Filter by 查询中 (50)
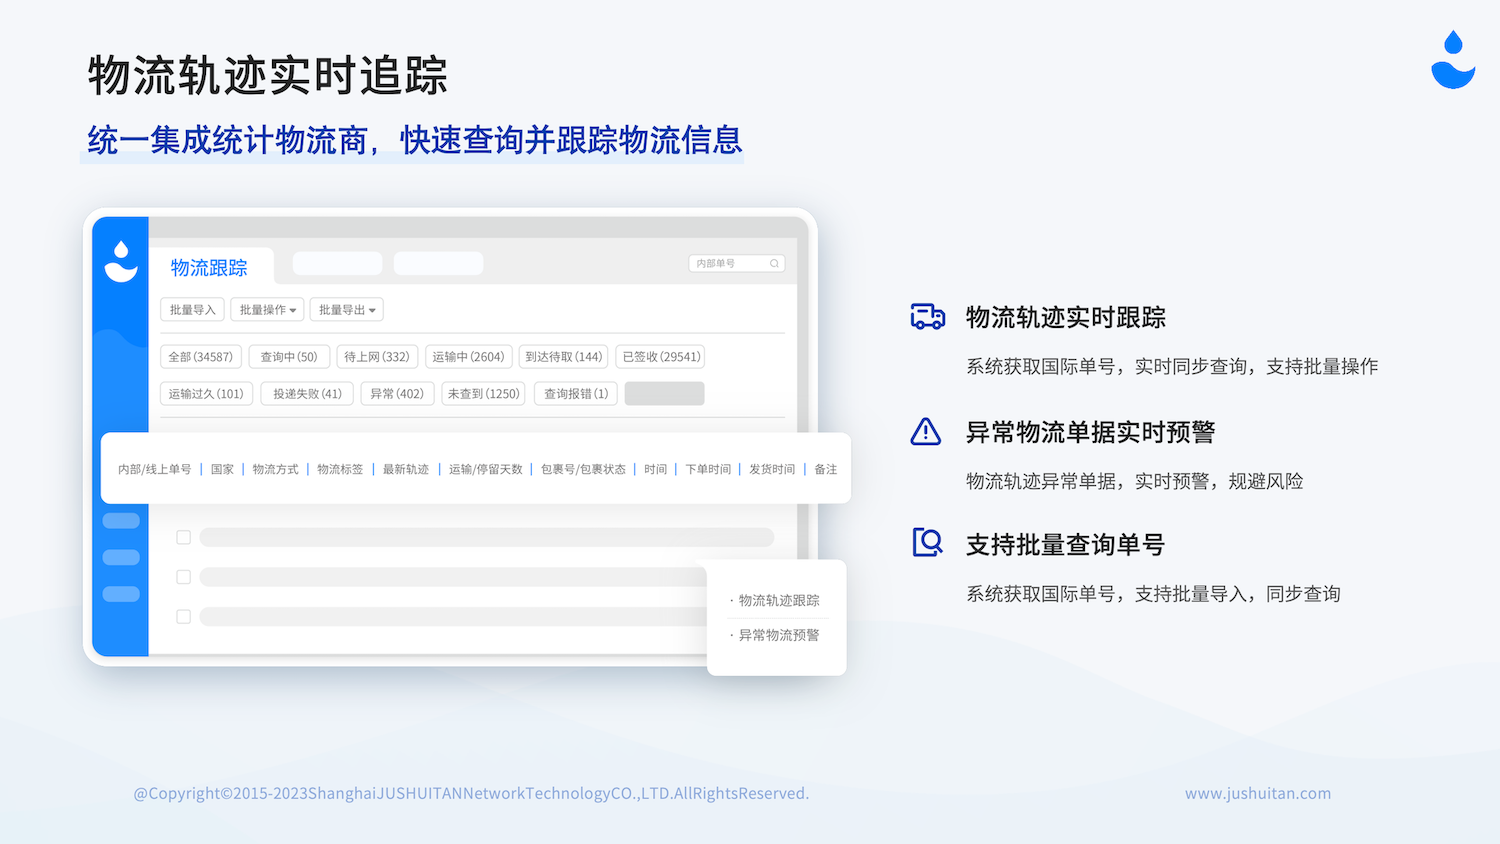Image resolution: width=1500 pixels, height=844 pixels. (x=289, y=357)
